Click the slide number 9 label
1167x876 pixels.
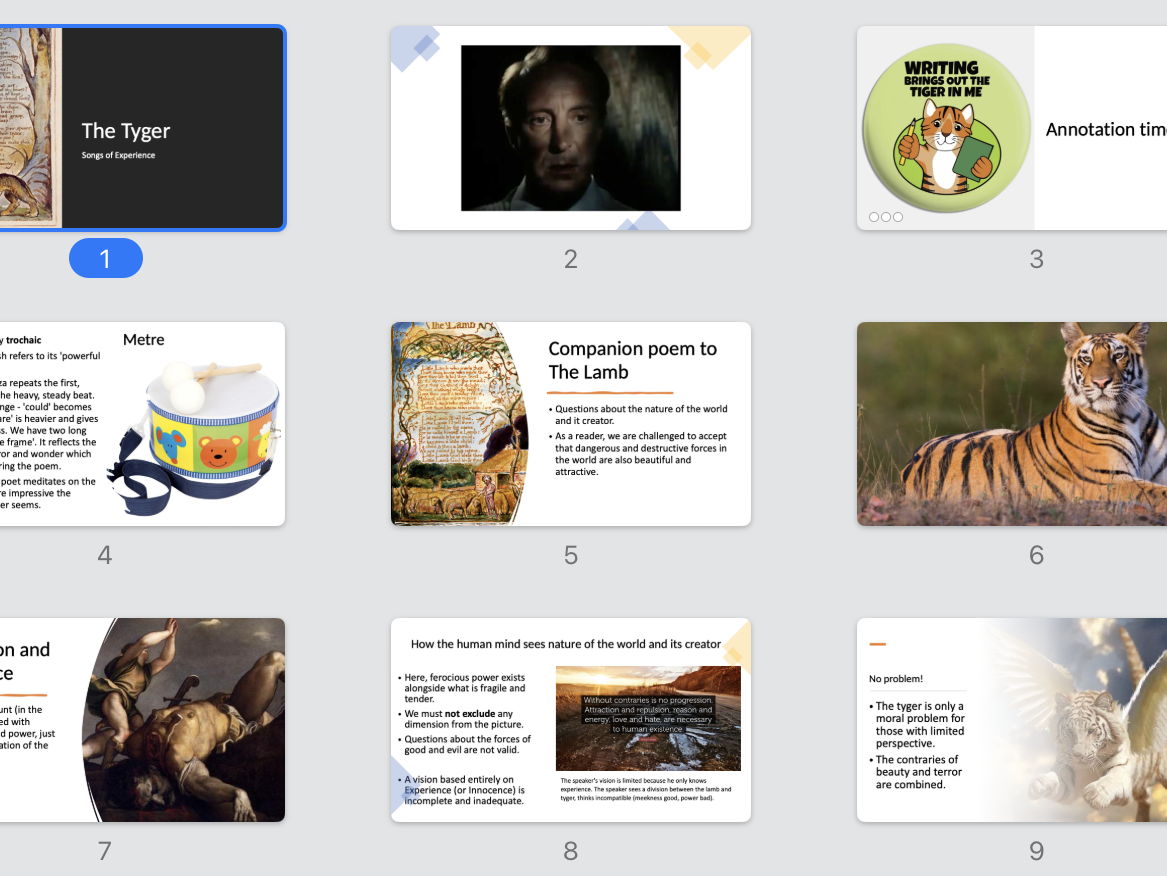[x=1037, y=851]
